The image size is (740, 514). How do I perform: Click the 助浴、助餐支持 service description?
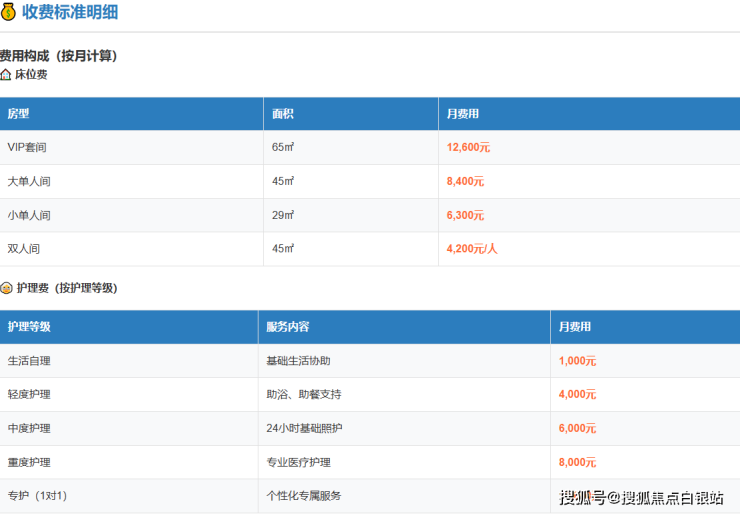click(304, 395)
